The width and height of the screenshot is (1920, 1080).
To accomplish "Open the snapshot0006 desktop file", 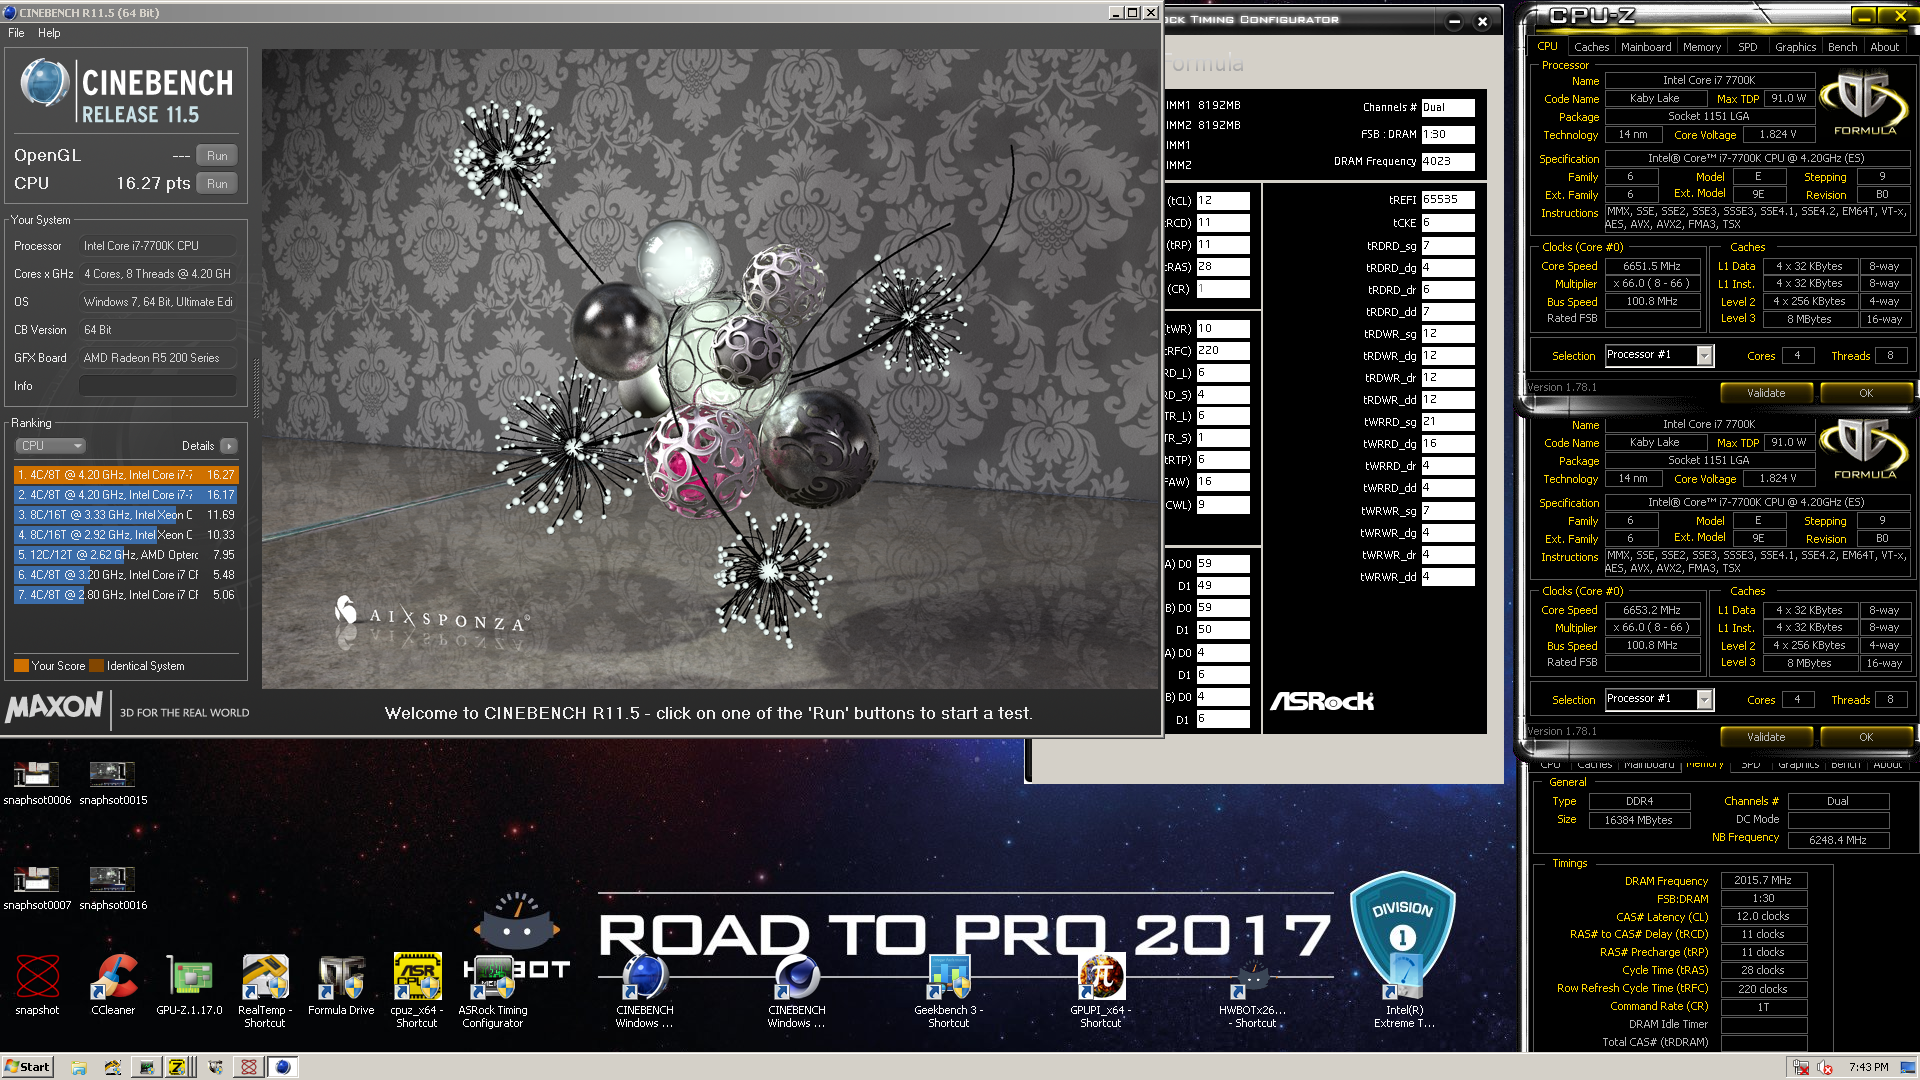I will click(37, 782).
